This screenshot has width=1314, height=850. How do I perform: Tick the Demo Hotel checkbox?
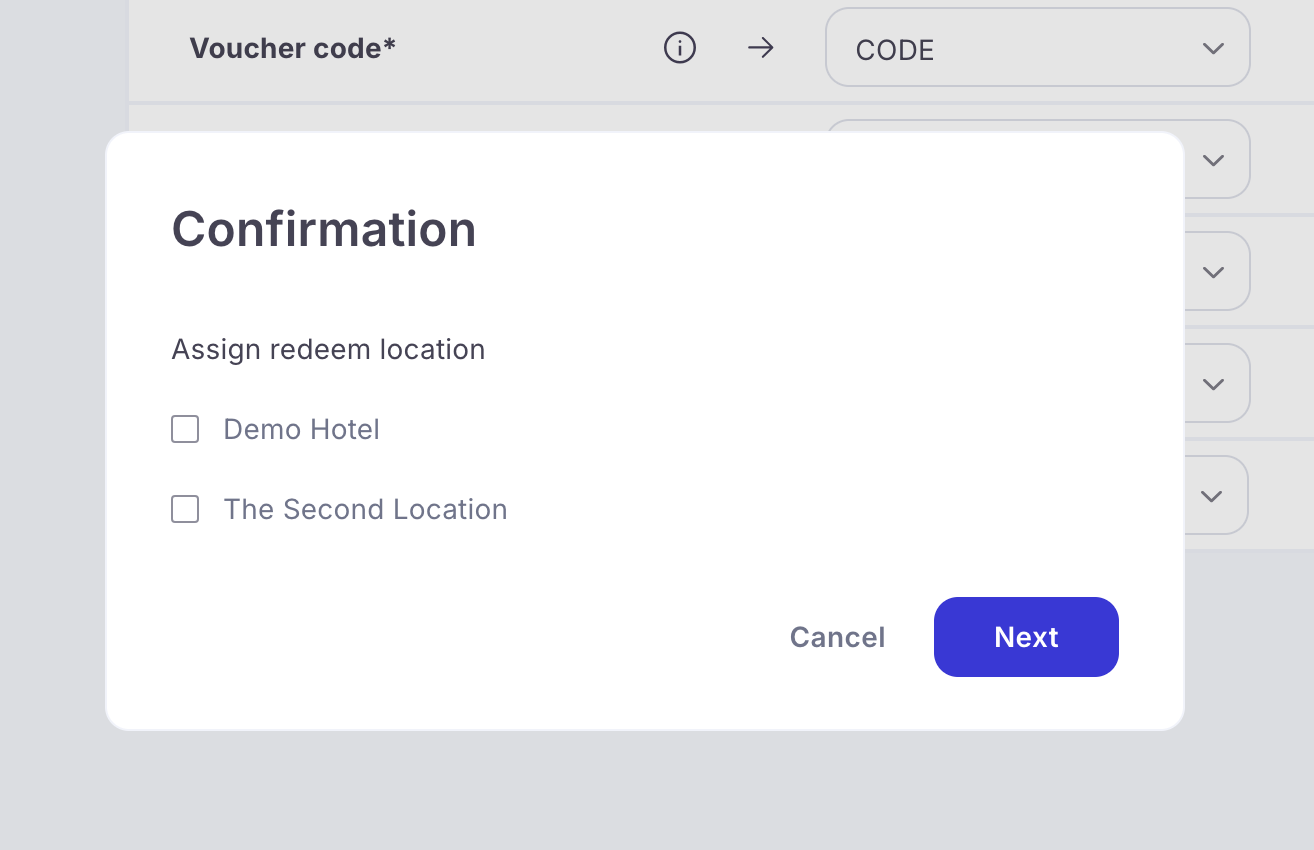pyautogui.click(x=185, y=429)
